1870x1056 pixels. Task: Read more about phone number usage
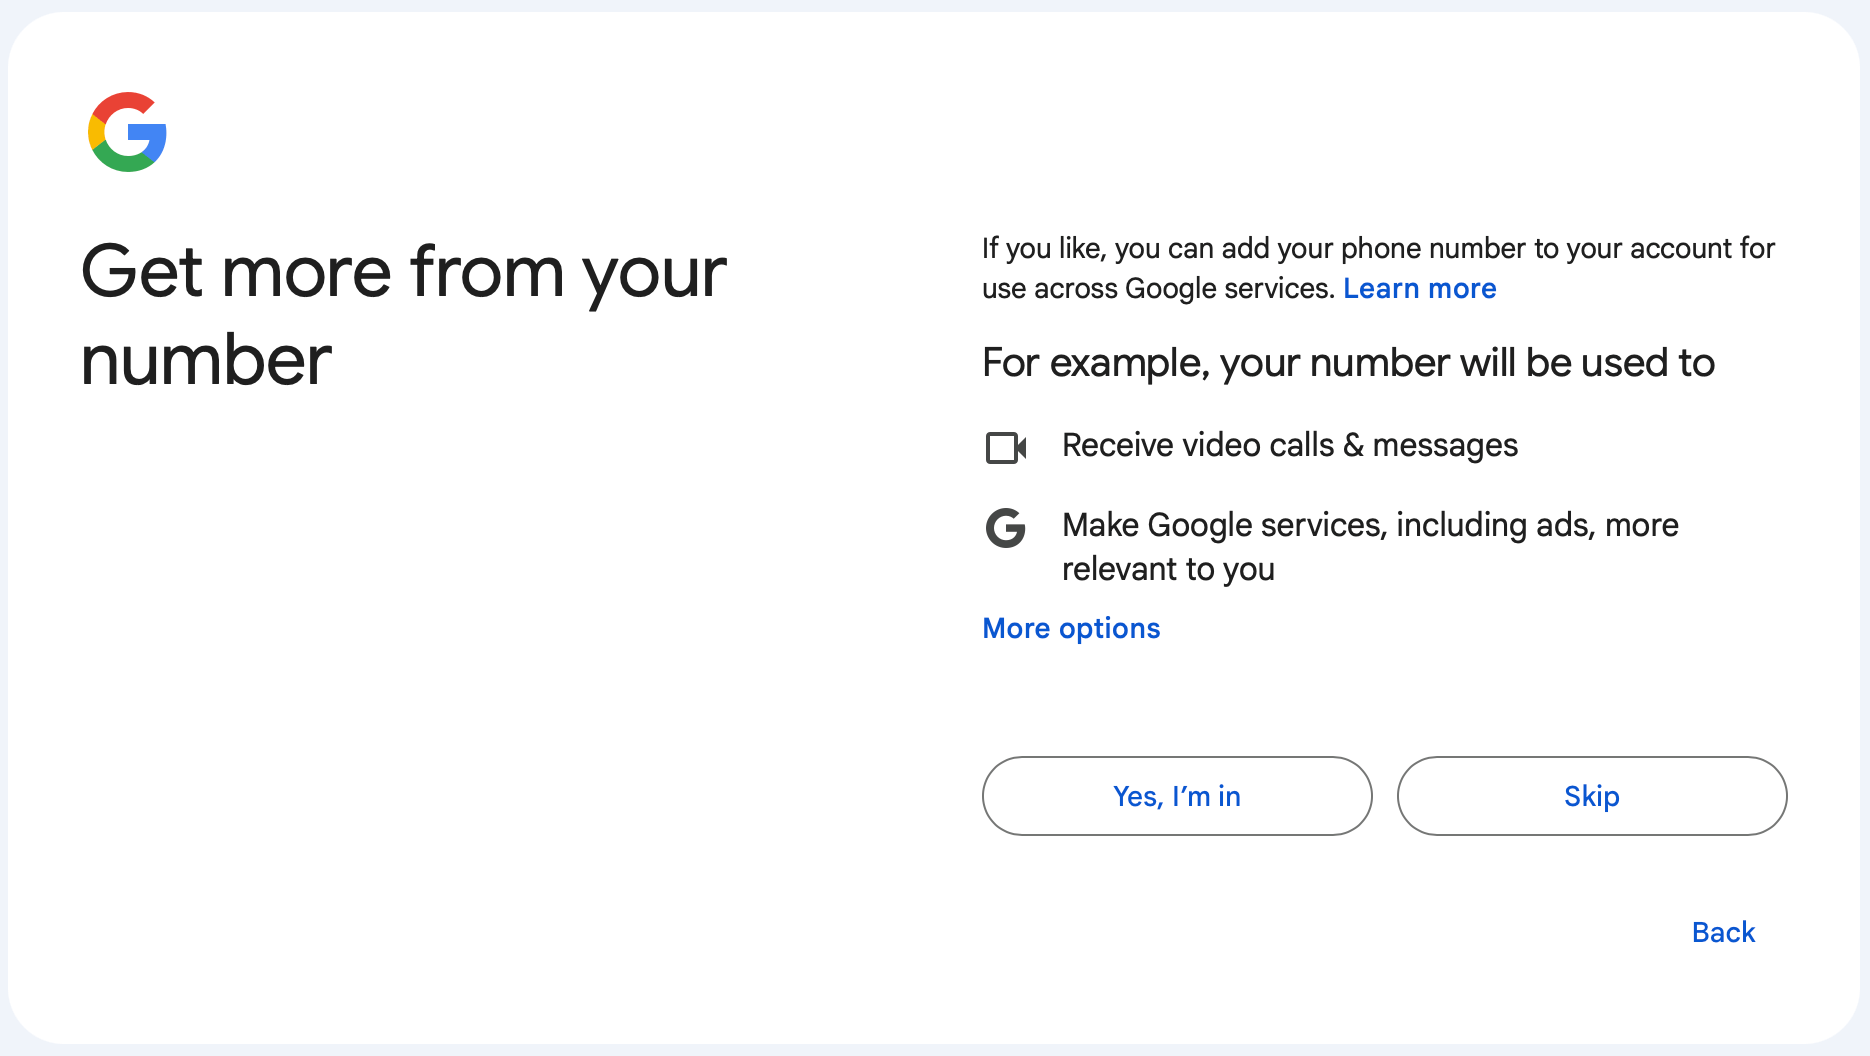point(1419,289)
